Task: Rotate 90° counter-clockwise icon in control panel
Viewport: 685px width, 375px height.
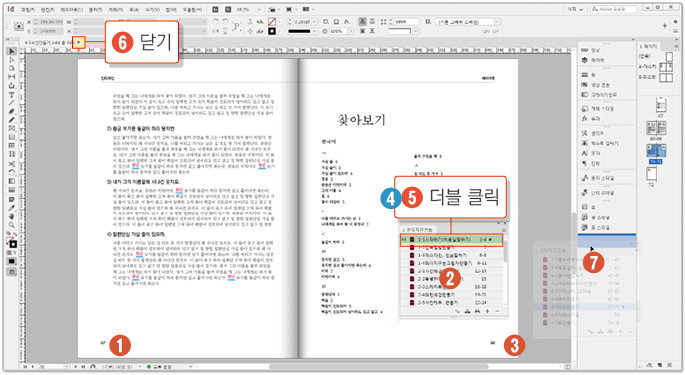Action: (225, 21)
